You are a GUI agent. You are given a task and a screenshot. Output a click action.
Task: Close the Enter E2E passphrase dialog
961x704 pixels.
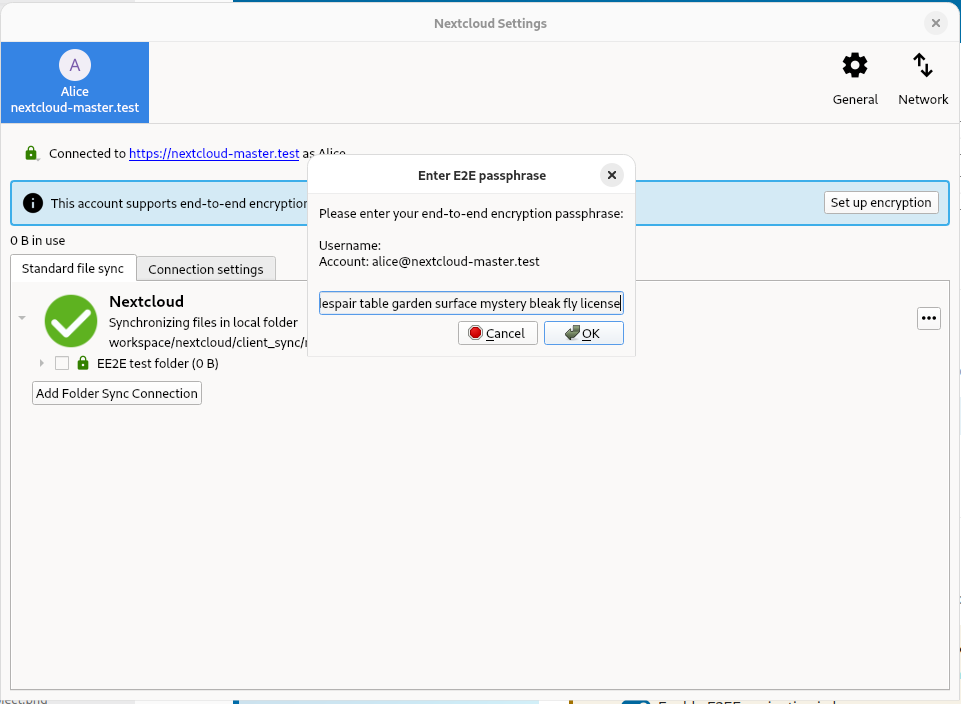(612, 175)
